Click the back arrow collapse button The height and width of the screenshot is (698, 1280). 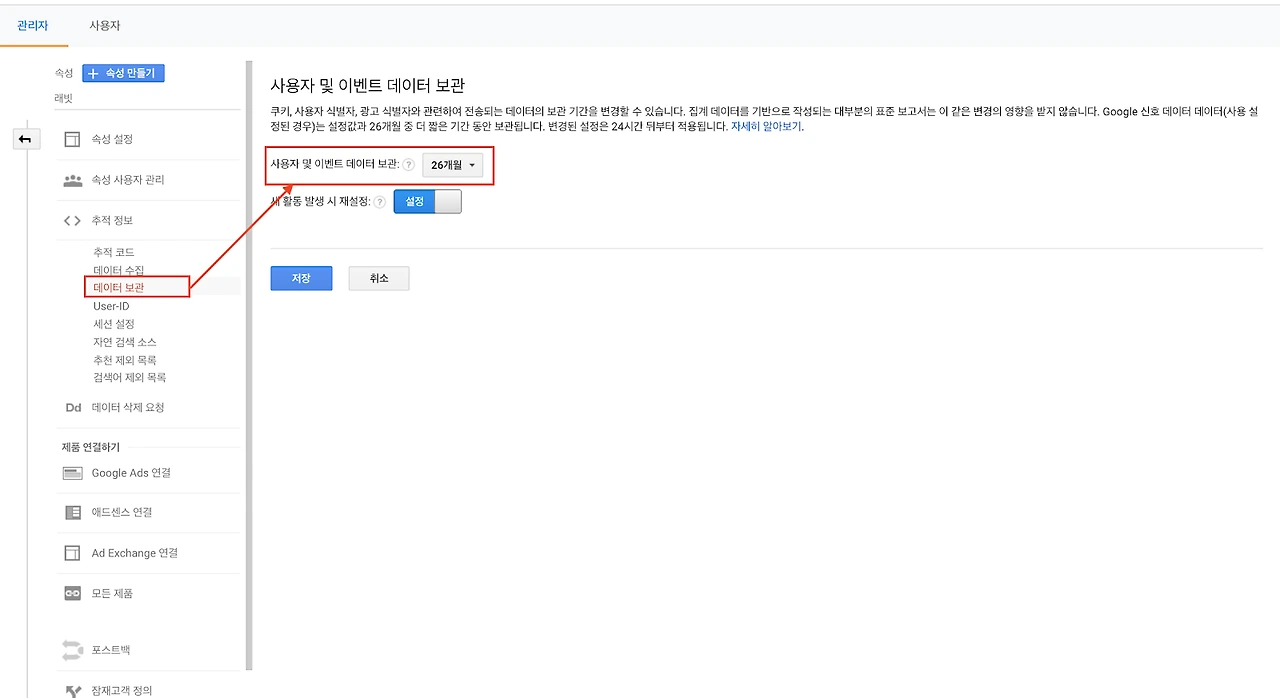tap(25, 140)
